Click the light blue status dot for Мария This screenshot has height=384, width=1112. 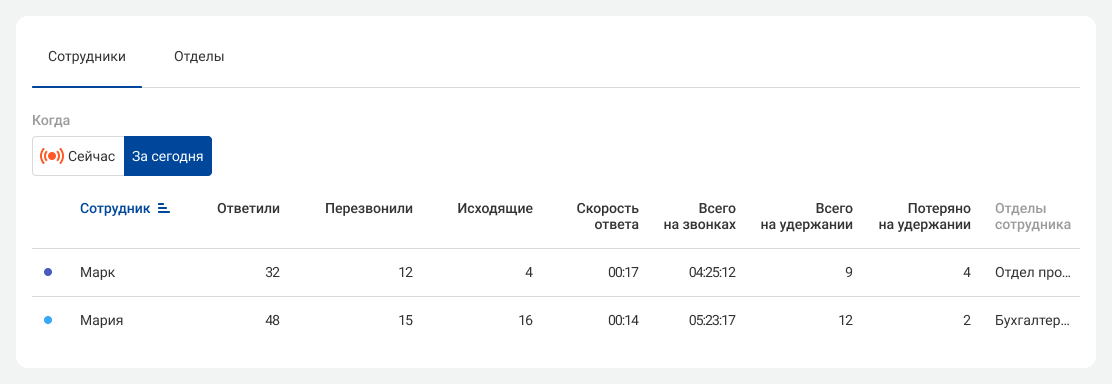coord(48,320)
